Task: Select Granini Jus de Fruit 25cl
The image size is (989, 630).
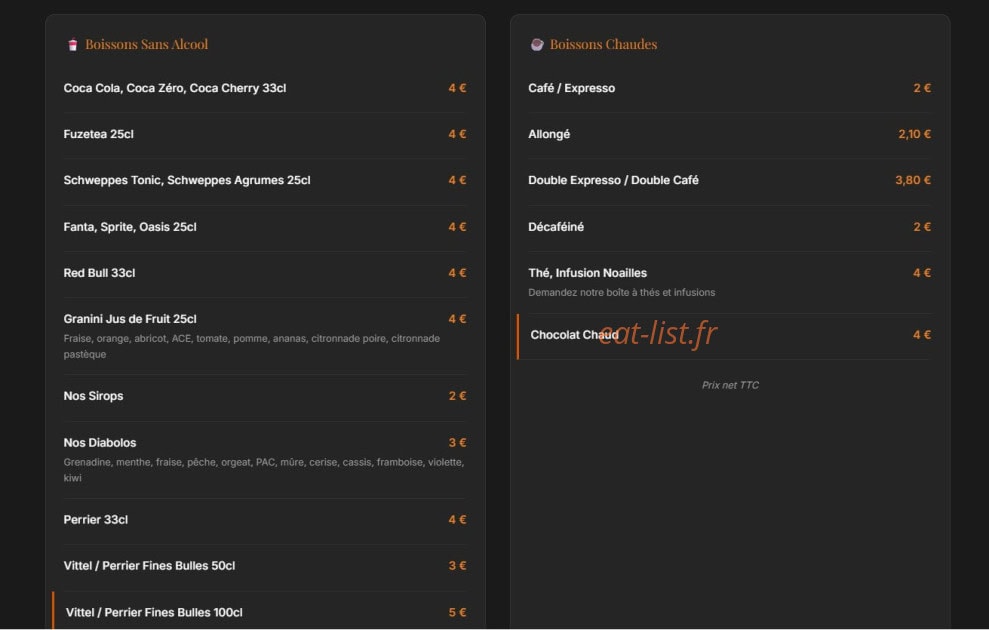Action: 265,335
